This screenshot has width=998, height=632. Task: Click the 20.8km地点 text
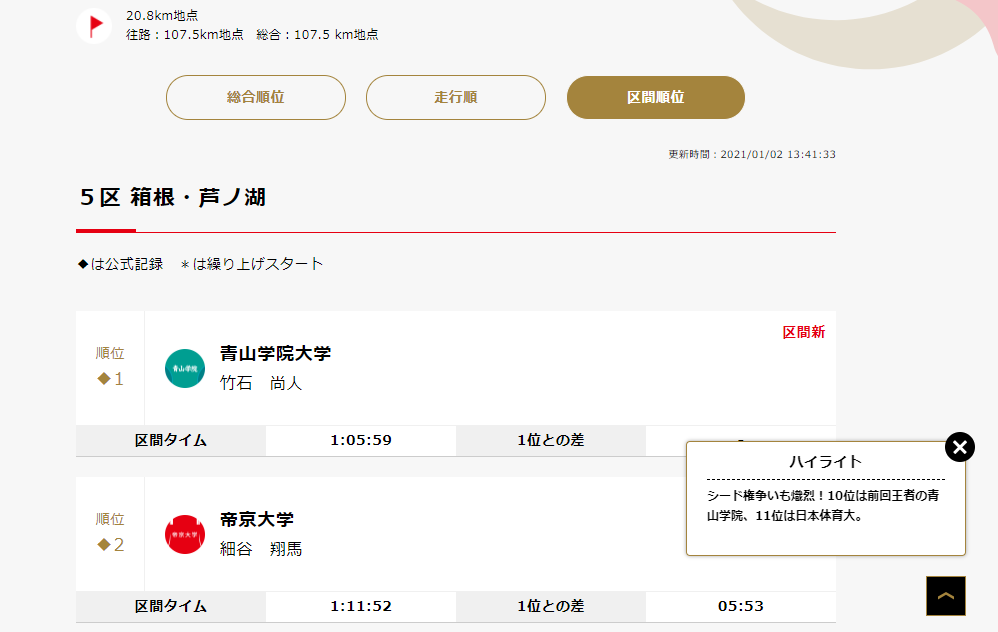[162, 15]
